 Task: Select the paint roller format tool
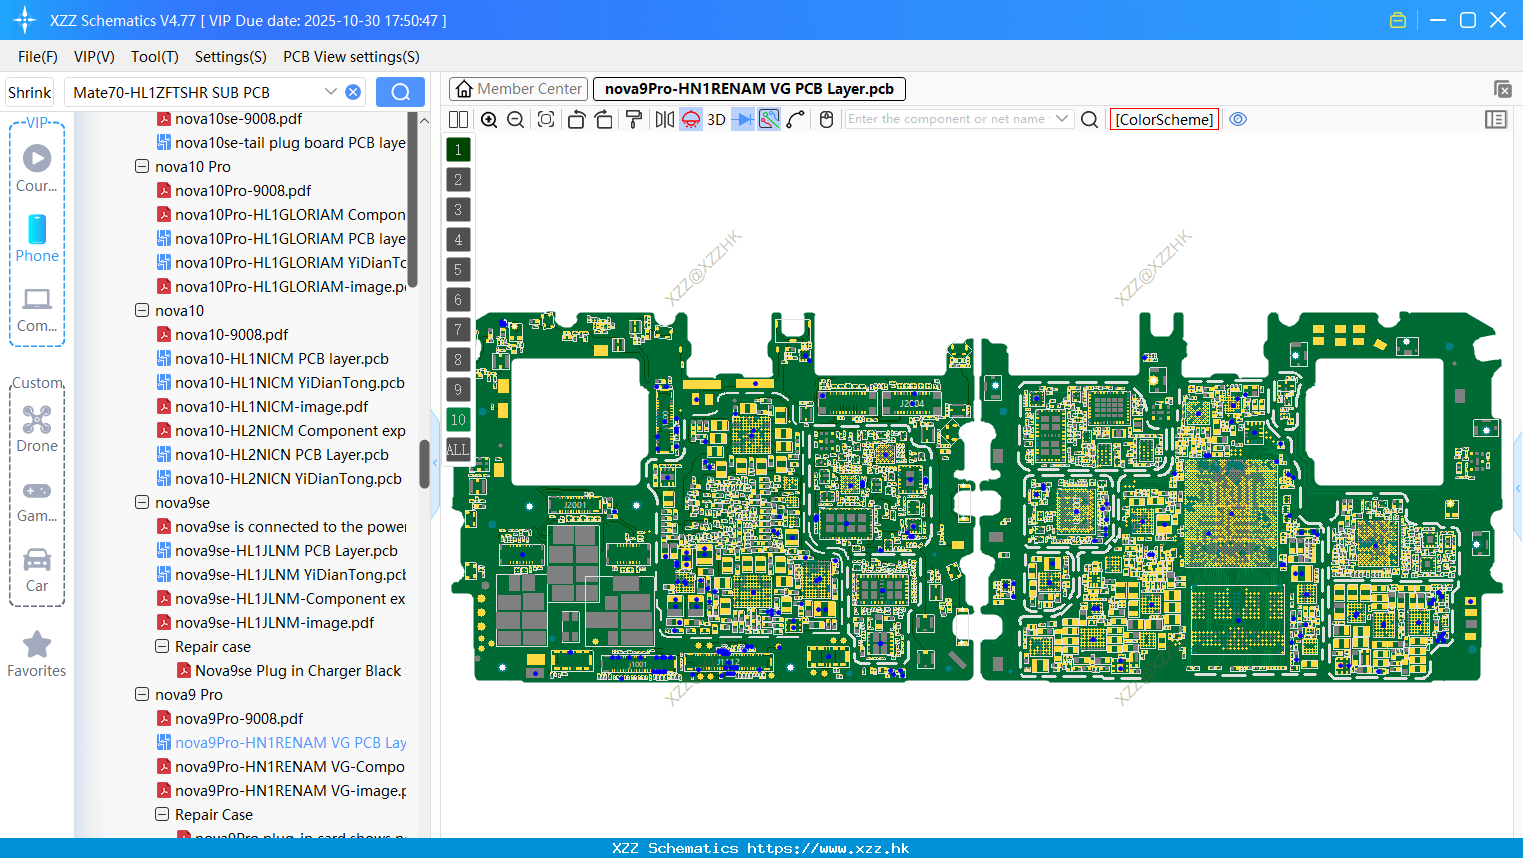(634, 119)
